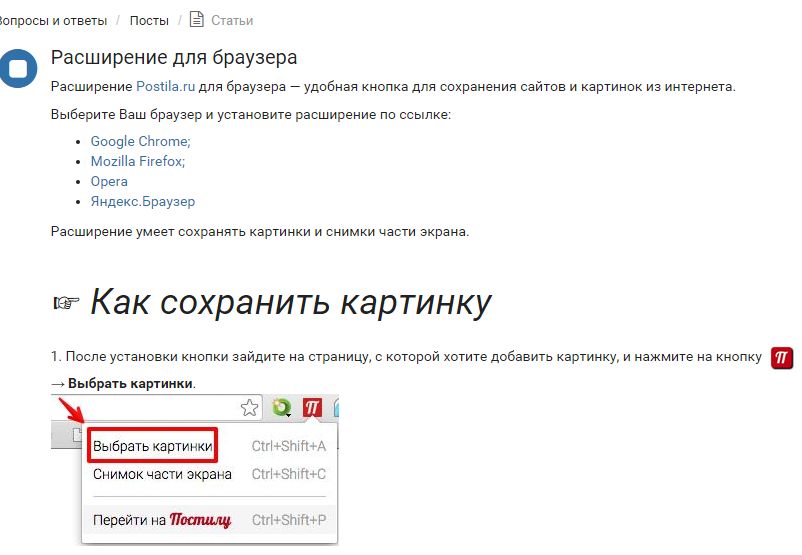The image size is (802, 555).
Task: Select Выбрать картинки menu entry
Action: (x=152, y=446)
